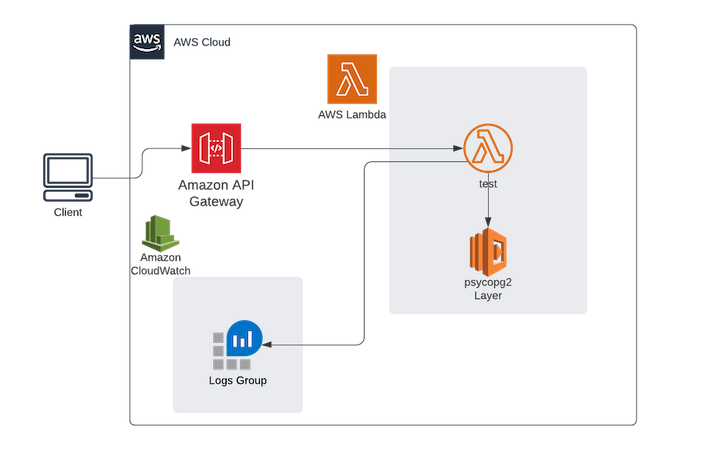Viewport: 705px width, 450px height.
Task: Click the Amazon API Gateway text label
Action: (215, 194)
